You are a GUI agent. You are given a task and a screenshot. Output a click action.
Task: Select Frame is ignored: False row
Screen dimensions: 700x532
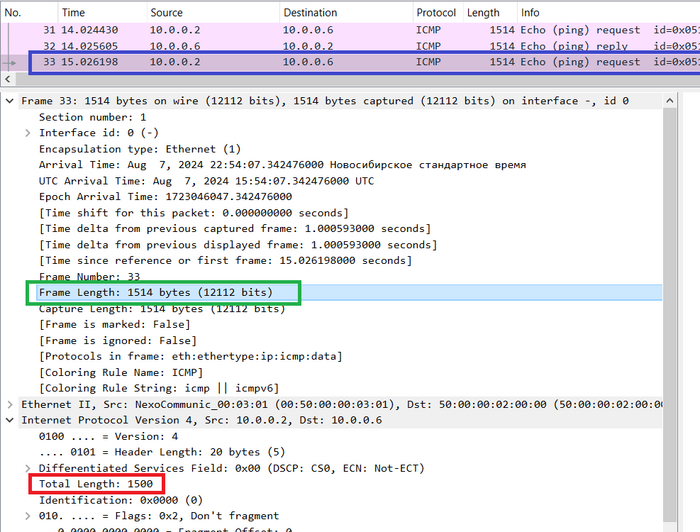click(x=117, y=341)
